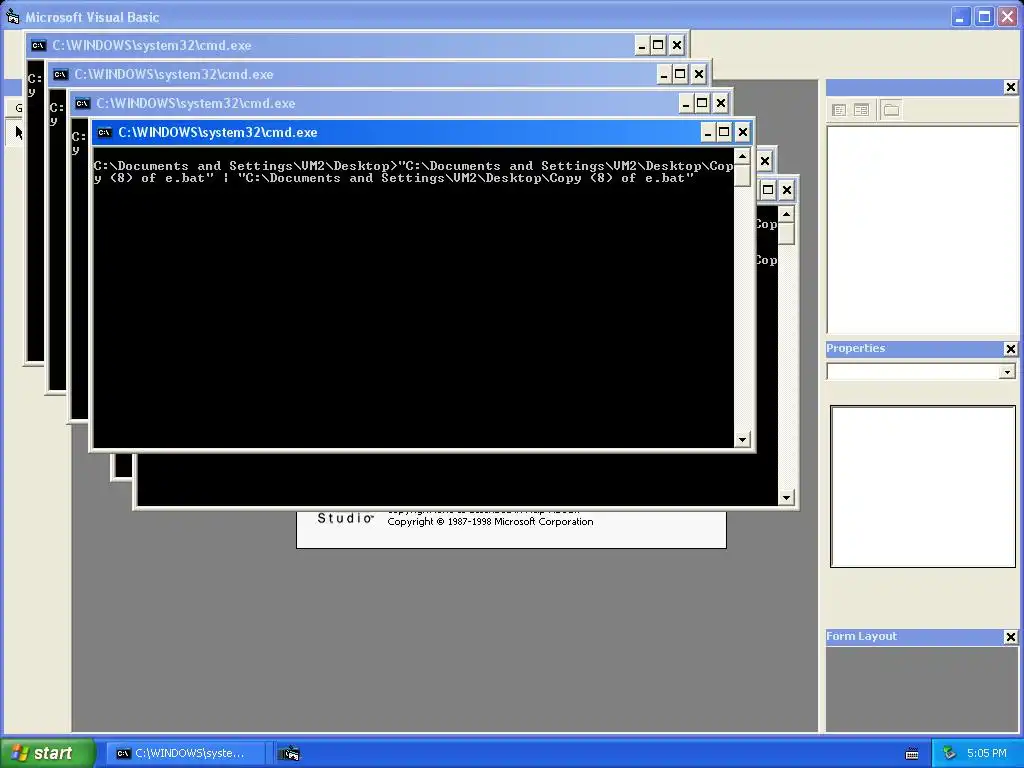
Task: Click the Form Layout panel title
Action: point(861,636)
